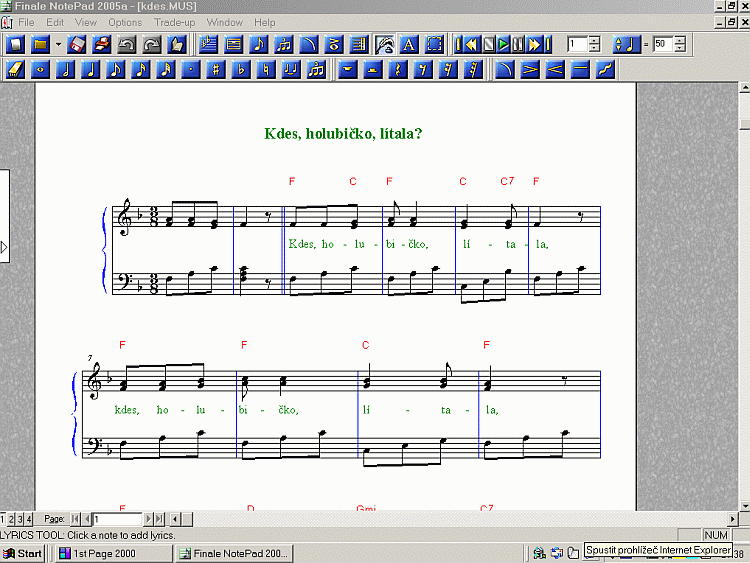This screenshot has height=563, width=750.
Task: Open the Options menu
Action: tap(125, 22)
